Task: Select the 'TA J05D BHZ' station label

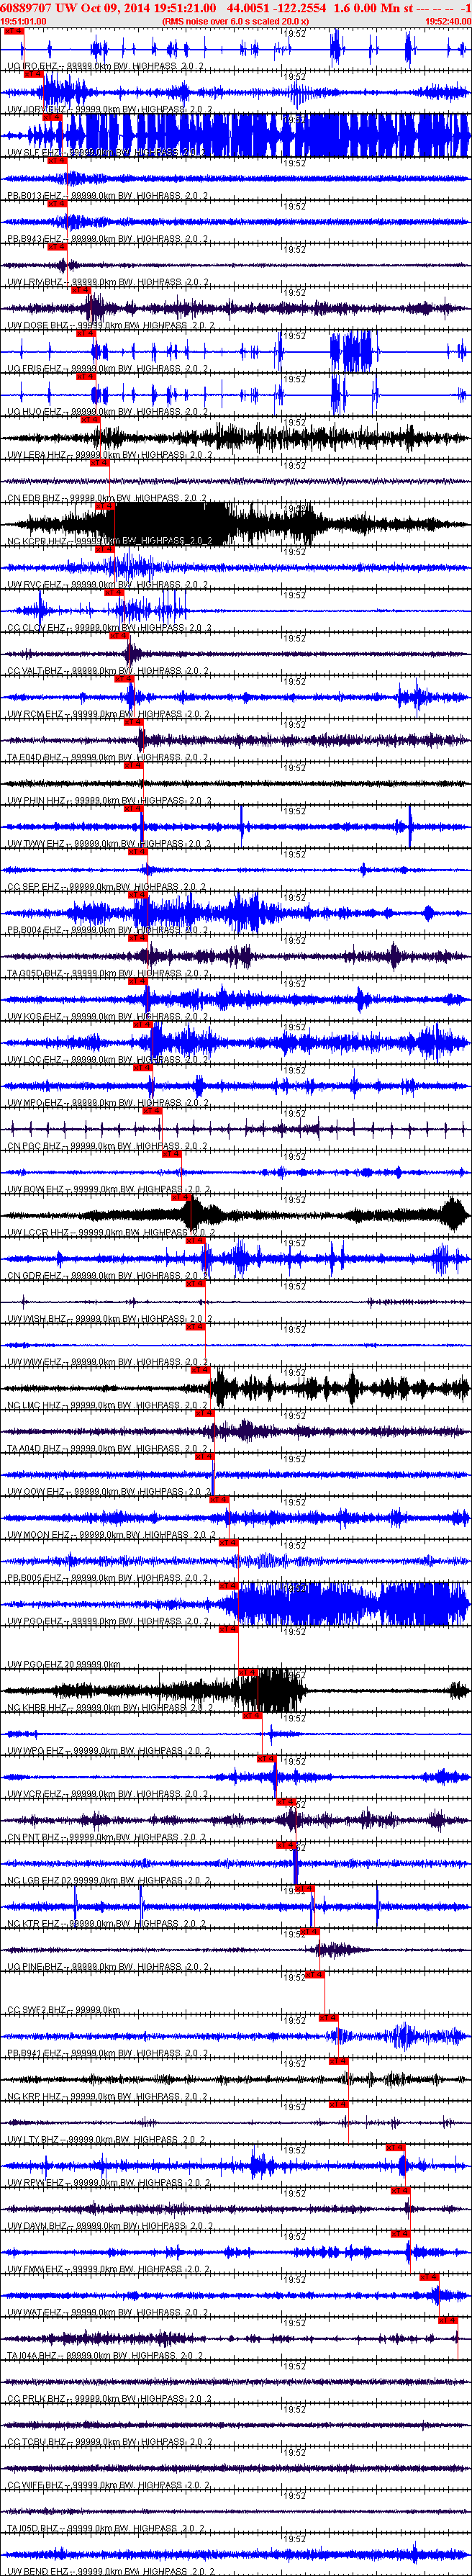Action: (x=35, y=2526)
